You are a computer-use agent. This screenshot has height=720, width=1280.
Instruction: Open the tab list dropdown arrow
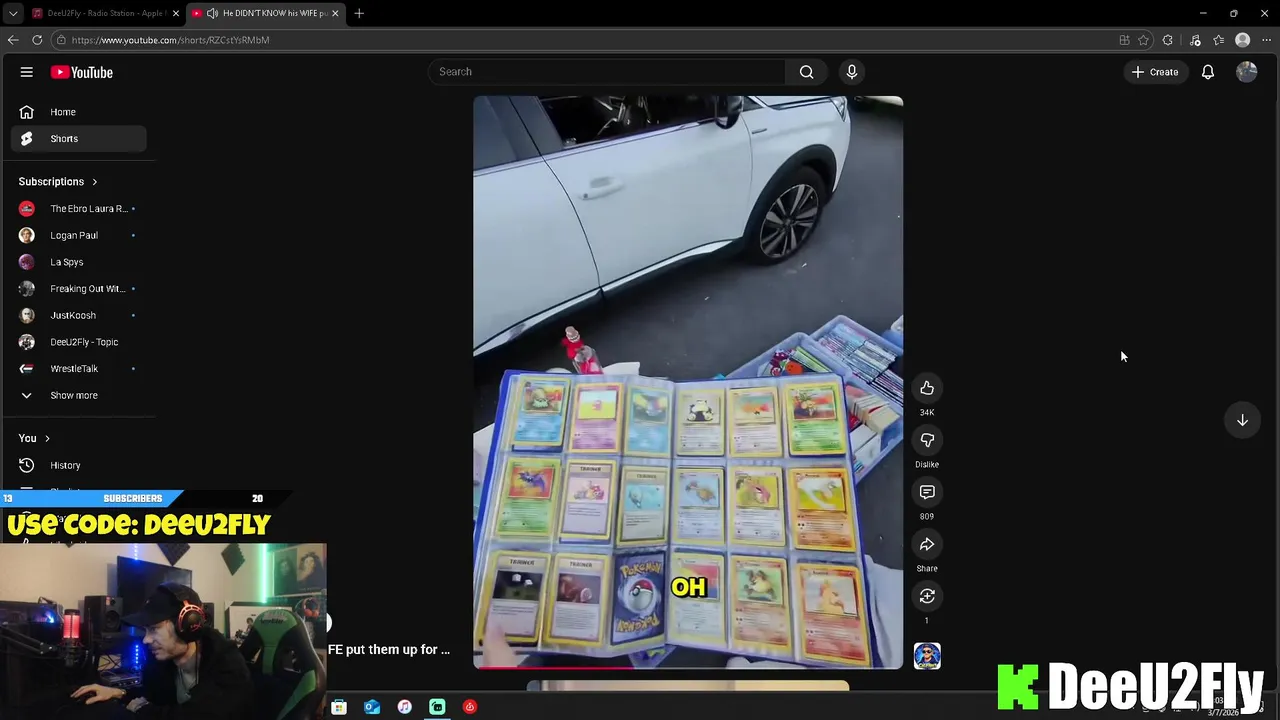[x=12, y=13]
